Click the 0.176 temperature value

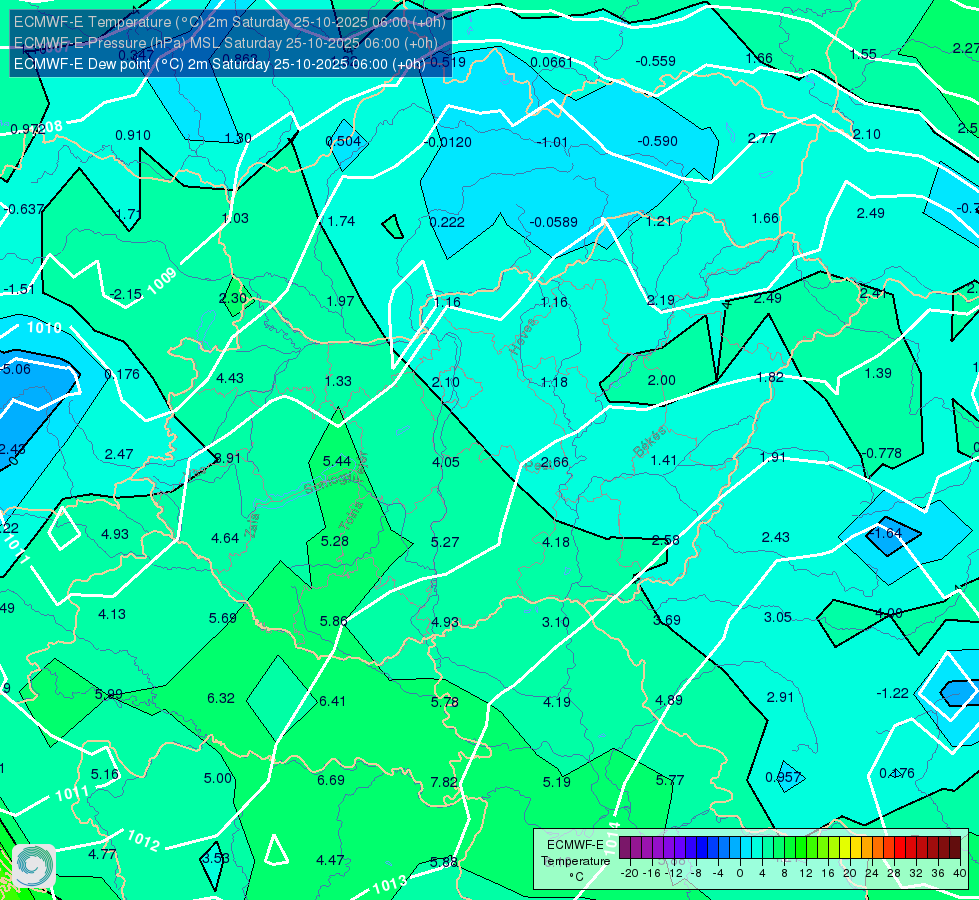pos(122,375)
